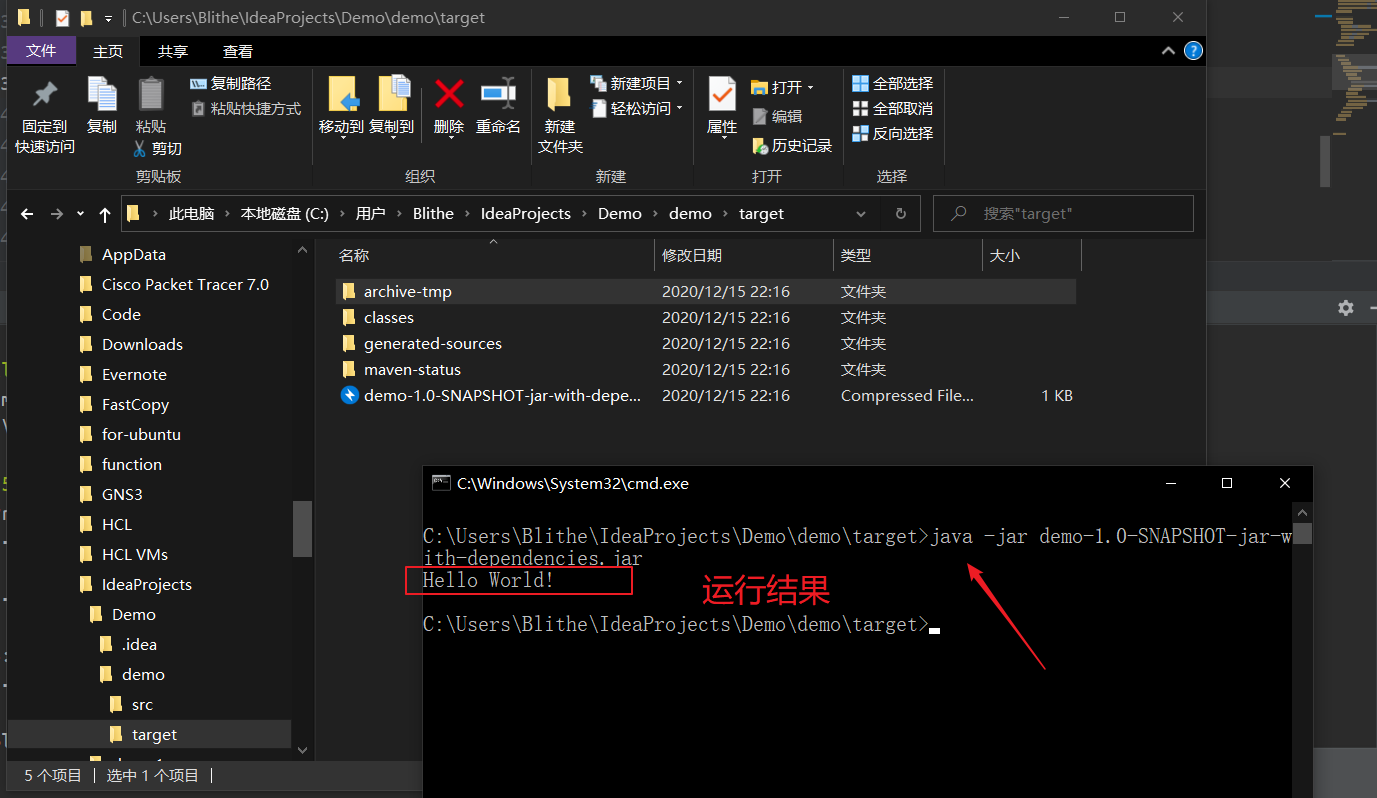Open the Easy access (轻松访问) dropdown

coord(637,109)
